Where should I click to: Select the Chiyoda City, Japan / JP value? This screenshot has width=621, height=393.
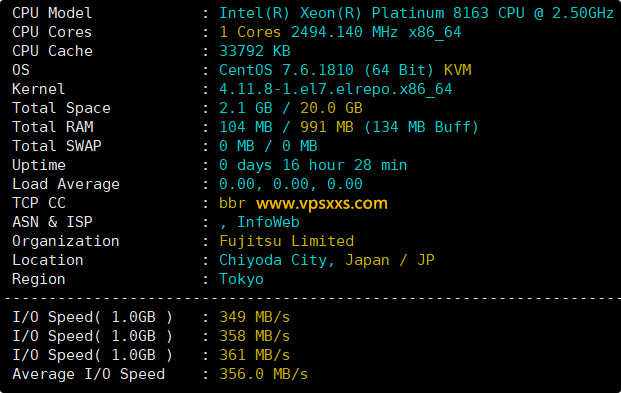(x=327, y=260)
